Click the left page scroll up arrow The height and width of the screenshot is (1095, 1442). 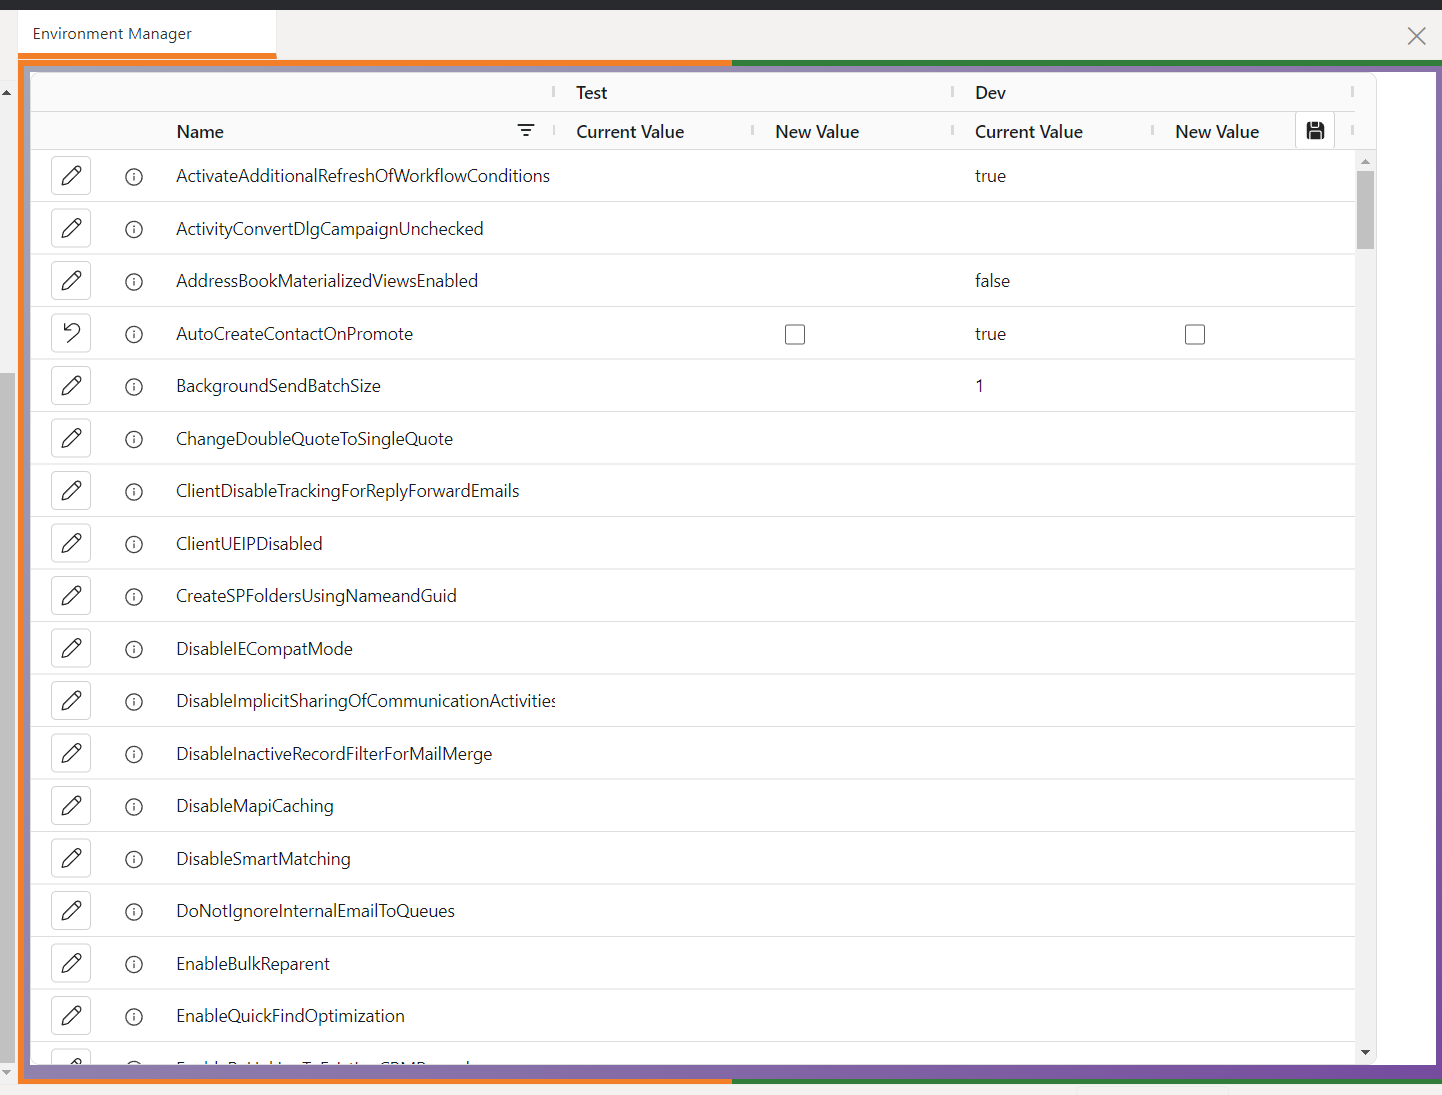pyautogui.click(x=7, y=91)
